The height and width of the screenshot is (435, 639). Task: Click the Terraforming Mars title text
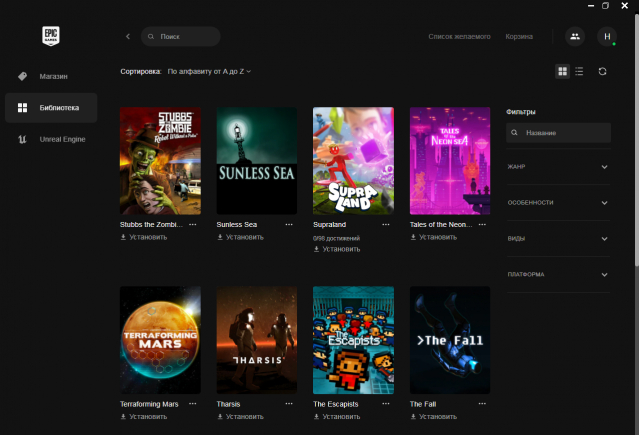click(x=149, y=404)
